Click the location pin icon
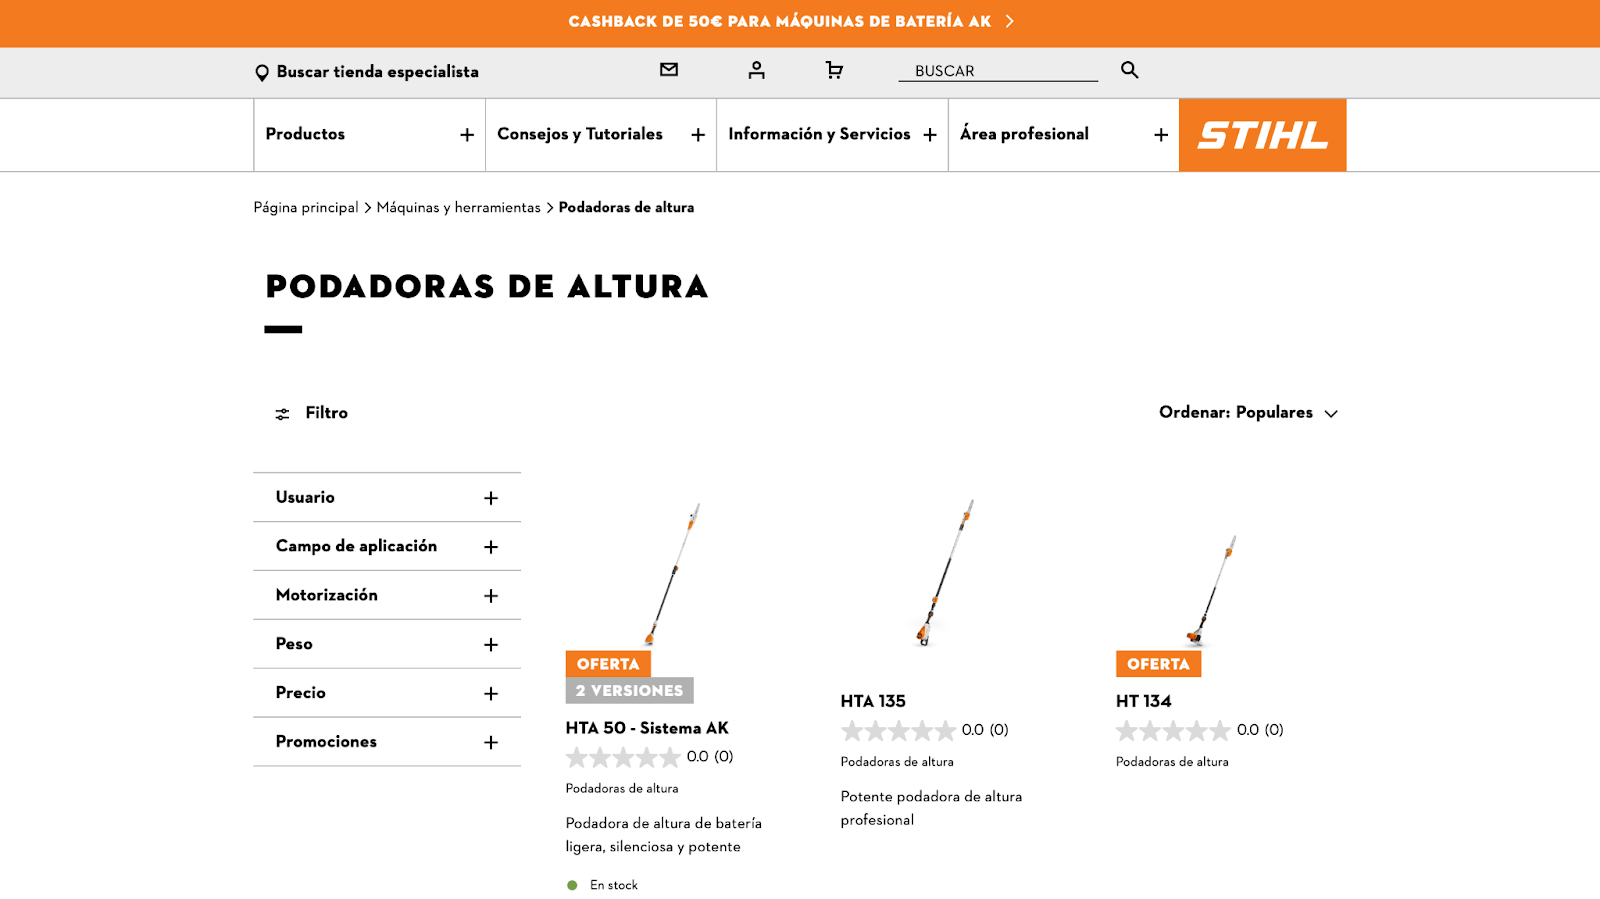1600x899 pixels. [x=262, y=73]
